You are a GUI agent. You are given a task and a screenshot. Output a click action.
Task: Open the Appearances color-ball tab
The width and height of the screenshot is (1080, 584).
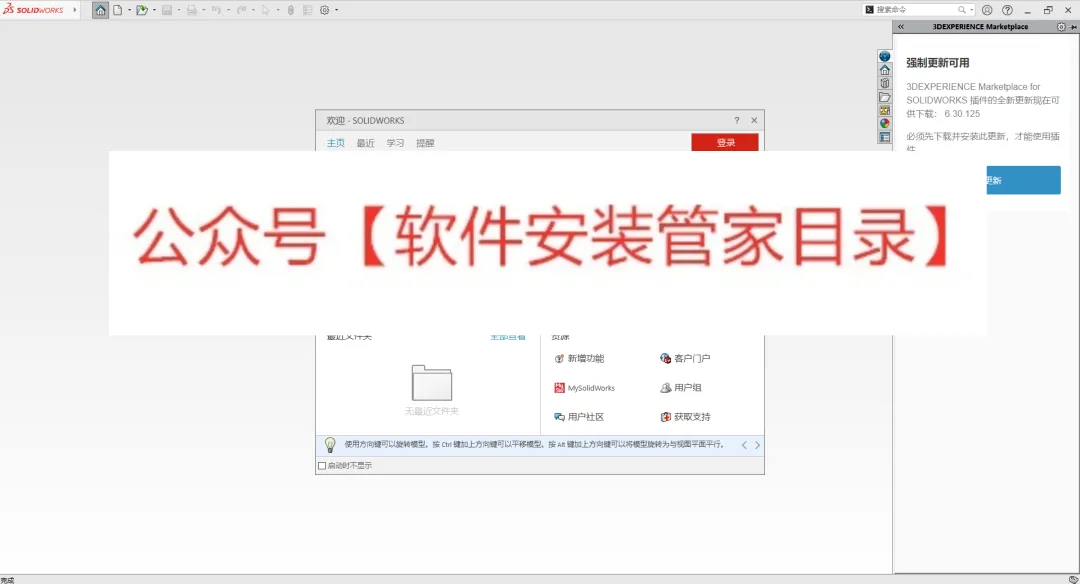click(885, 123)
